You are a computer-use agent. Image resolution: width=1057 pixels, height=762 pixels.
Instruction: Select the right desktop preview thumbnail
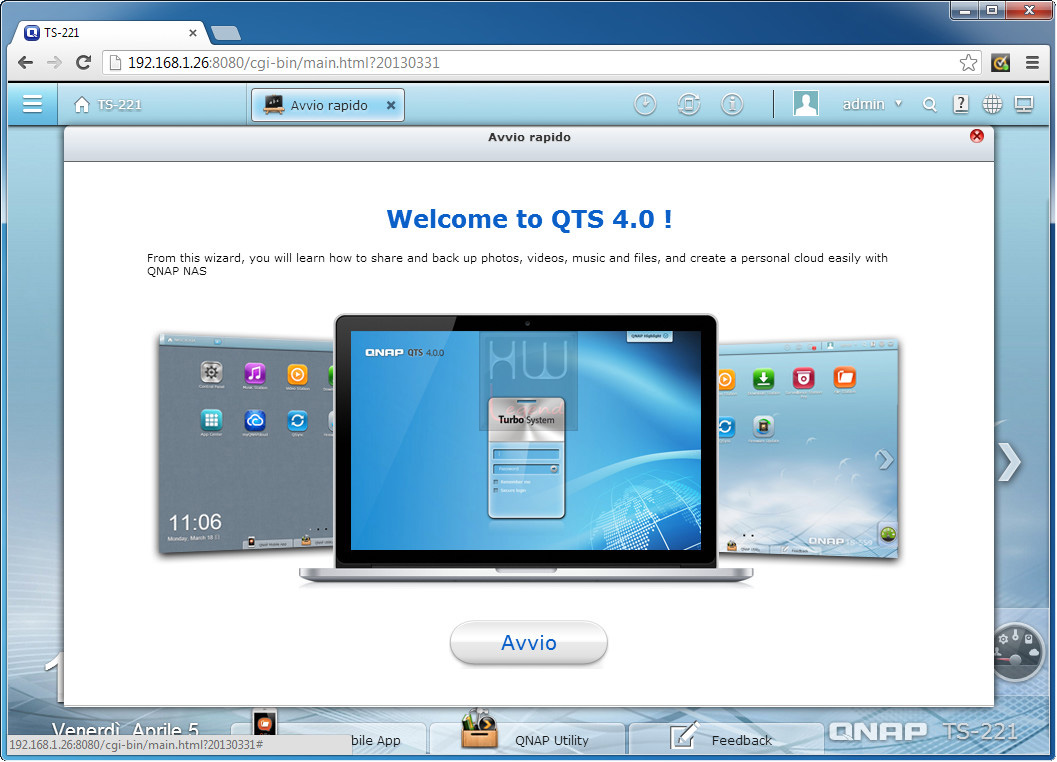tap(808, 448)
